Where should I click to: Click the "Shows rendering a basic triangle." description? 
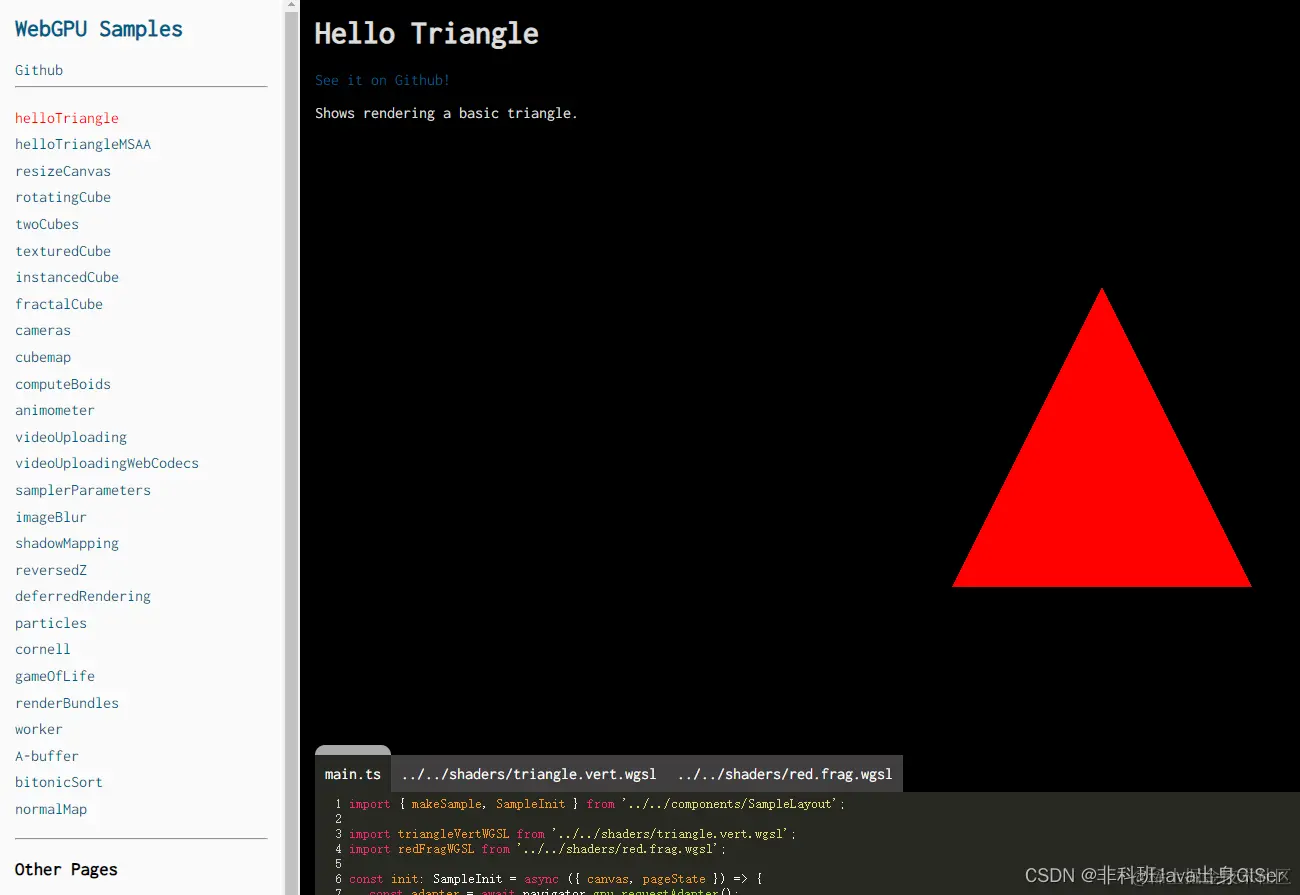(x=446, y=113)
